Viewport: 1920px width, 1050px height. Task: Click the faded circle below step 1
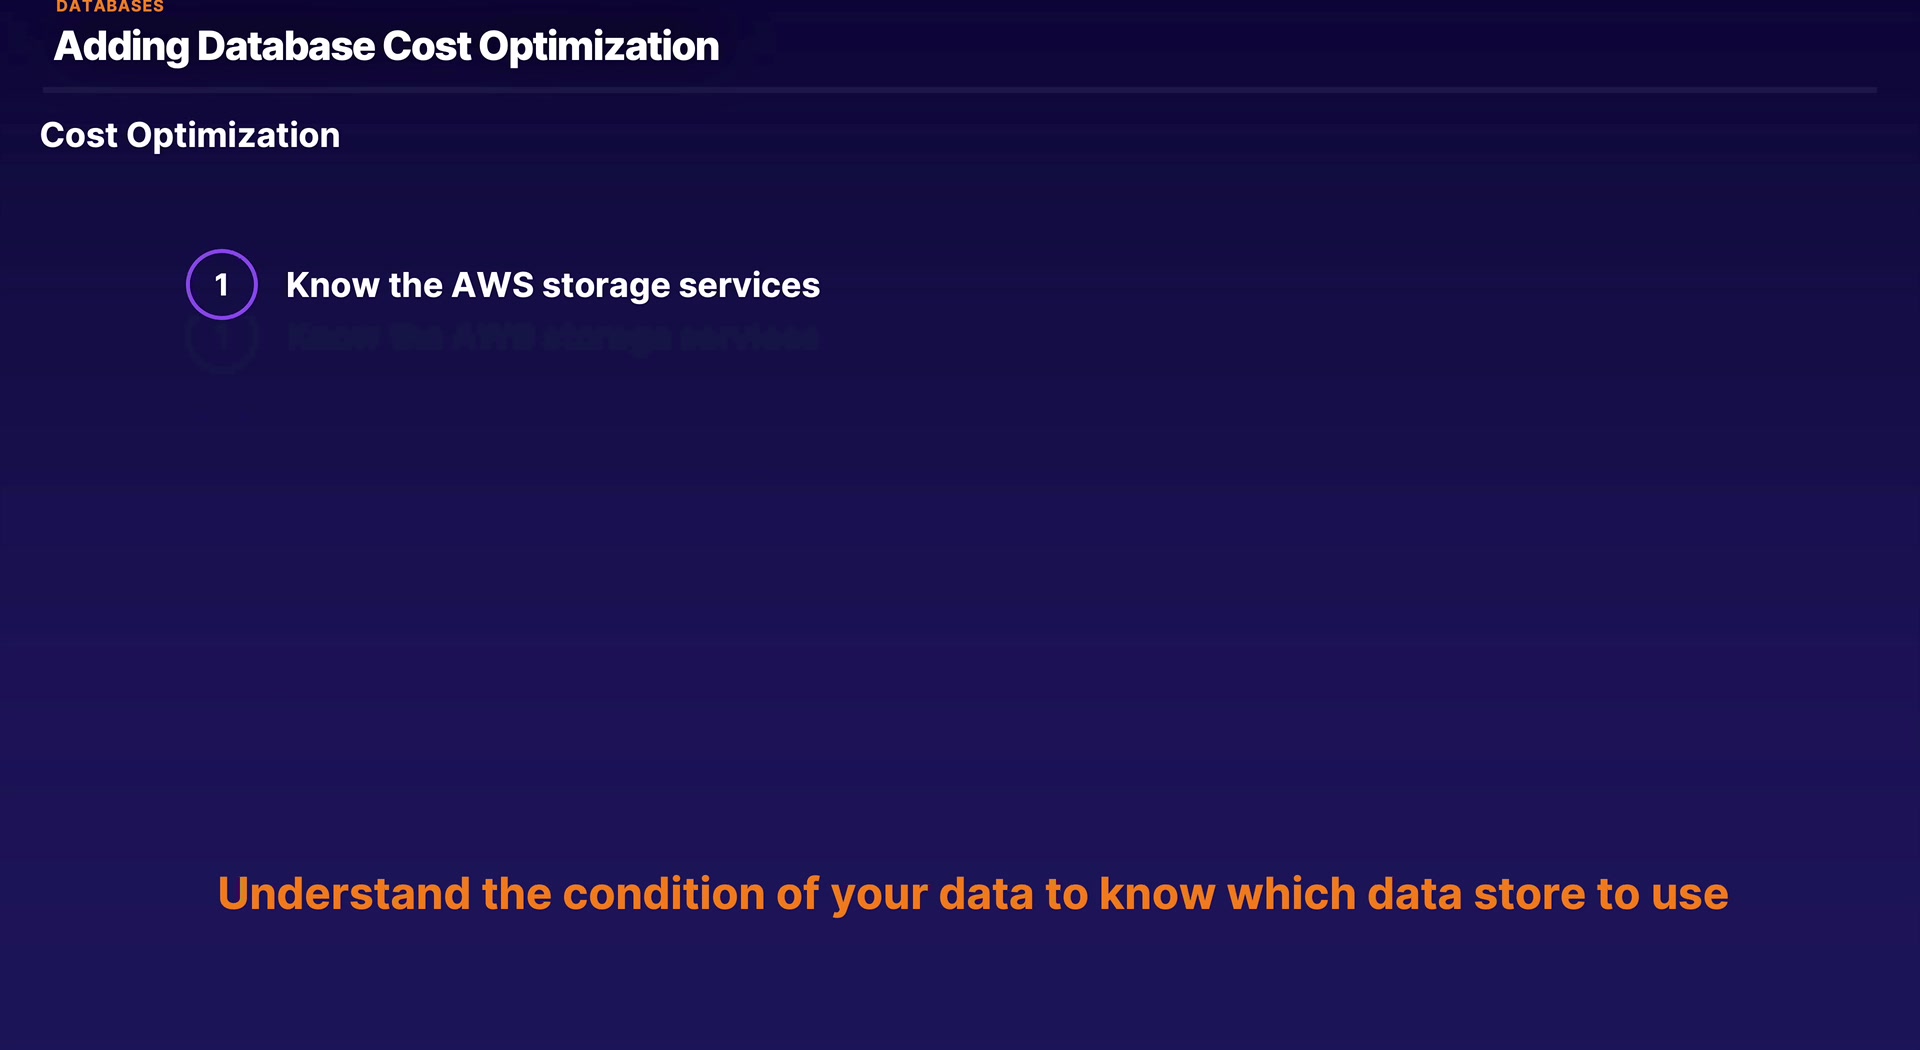222,342
